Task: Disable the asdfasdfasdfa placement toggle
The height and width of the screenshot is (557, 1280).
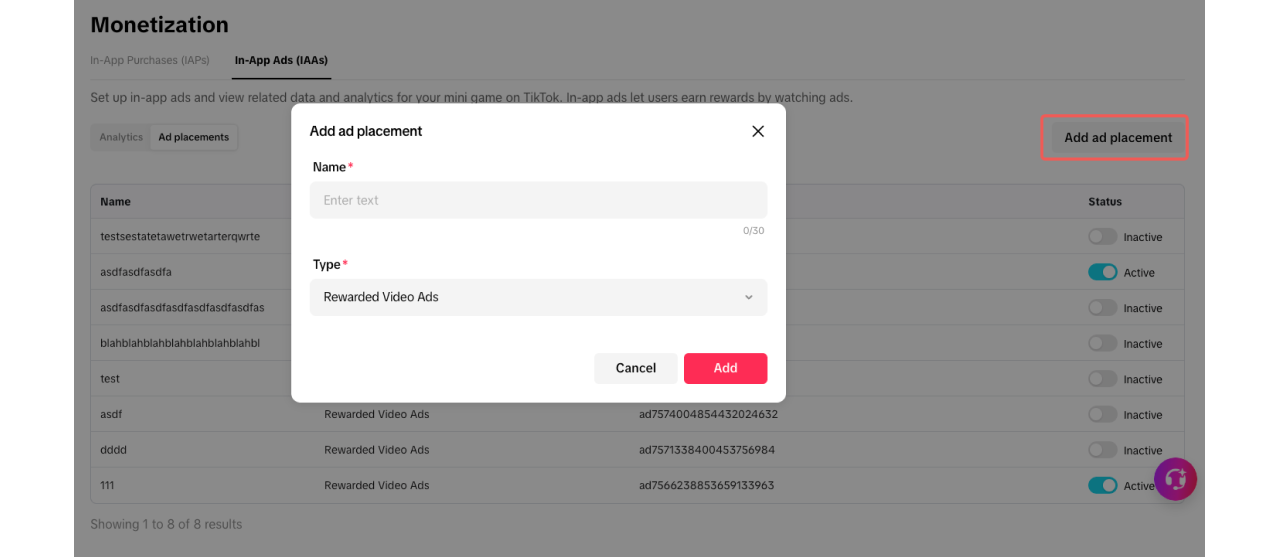Action: tap(1102, 272)
